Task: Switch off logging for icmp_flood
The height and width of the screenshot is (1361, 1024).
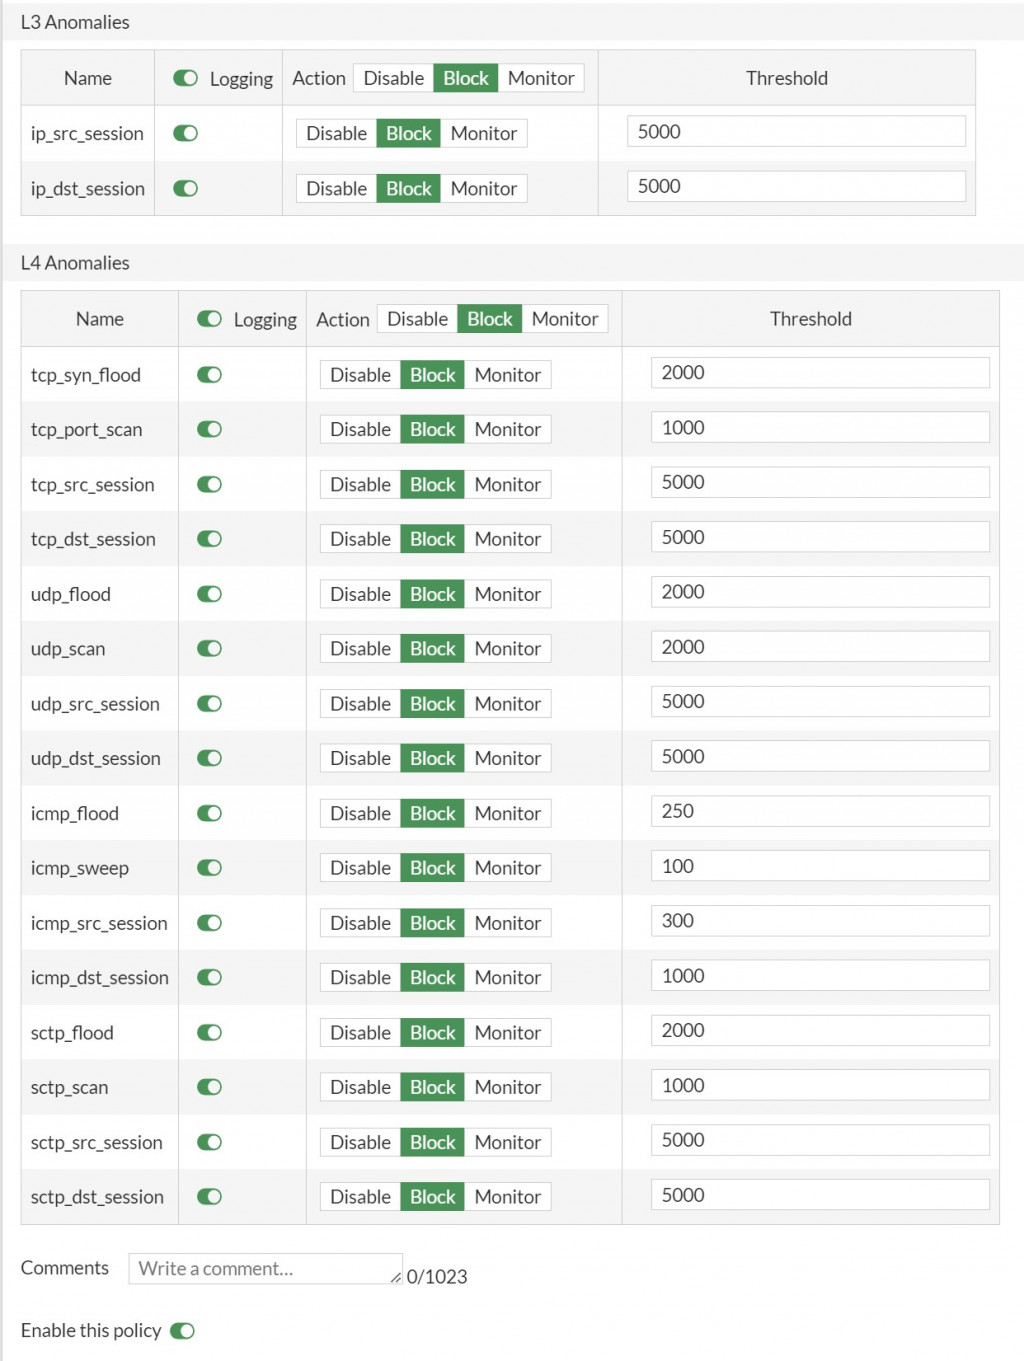Action: pyautogui.click(x=209, y=813)
